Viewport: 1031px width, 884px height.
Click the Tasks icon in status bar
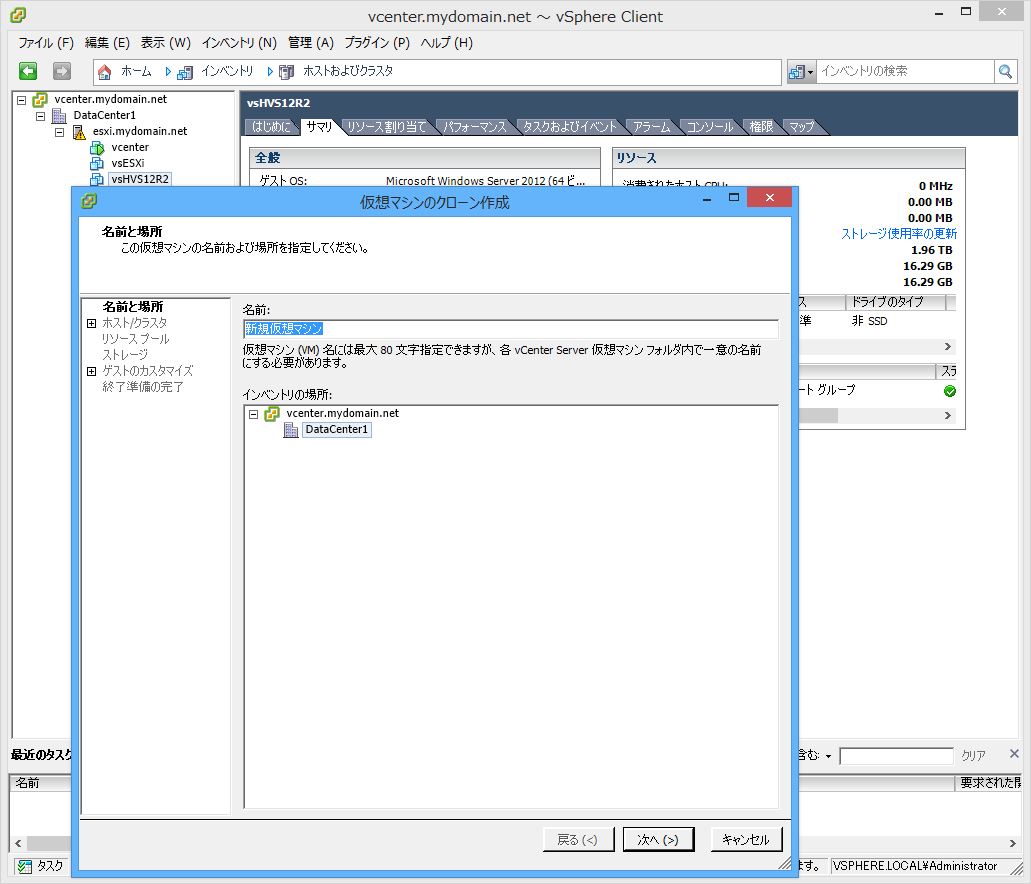[25, 866]
